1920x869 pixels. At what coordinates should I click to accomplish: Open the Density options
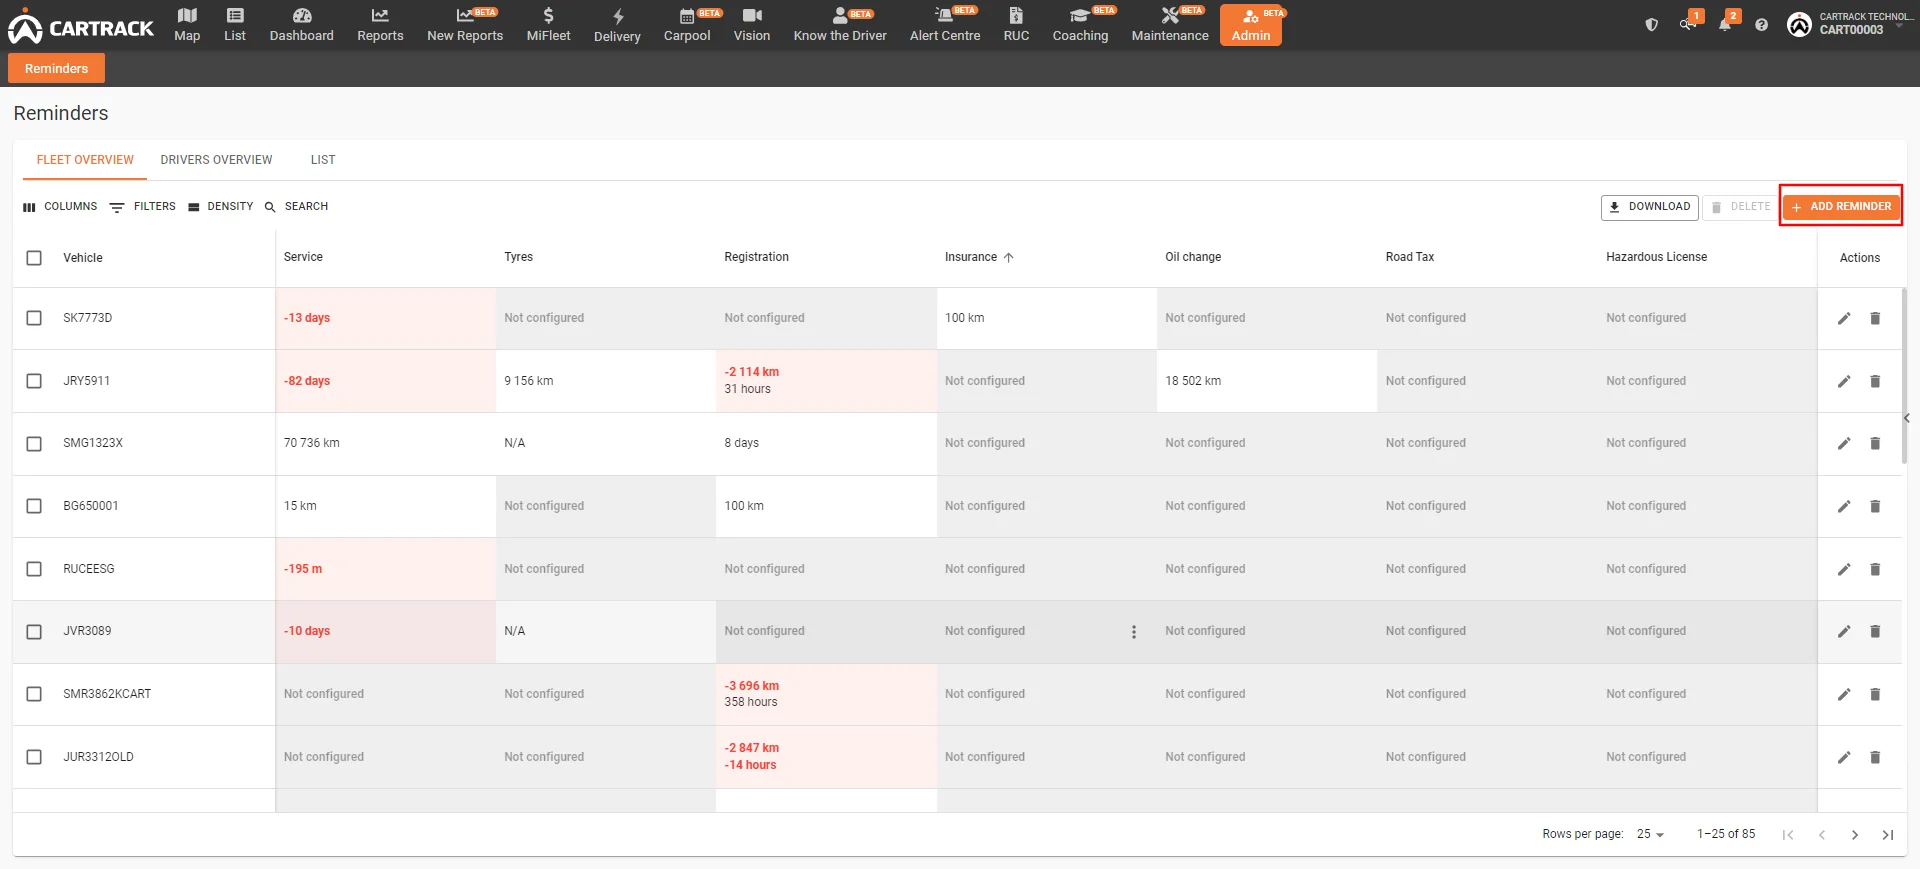(x=221, y=207)
